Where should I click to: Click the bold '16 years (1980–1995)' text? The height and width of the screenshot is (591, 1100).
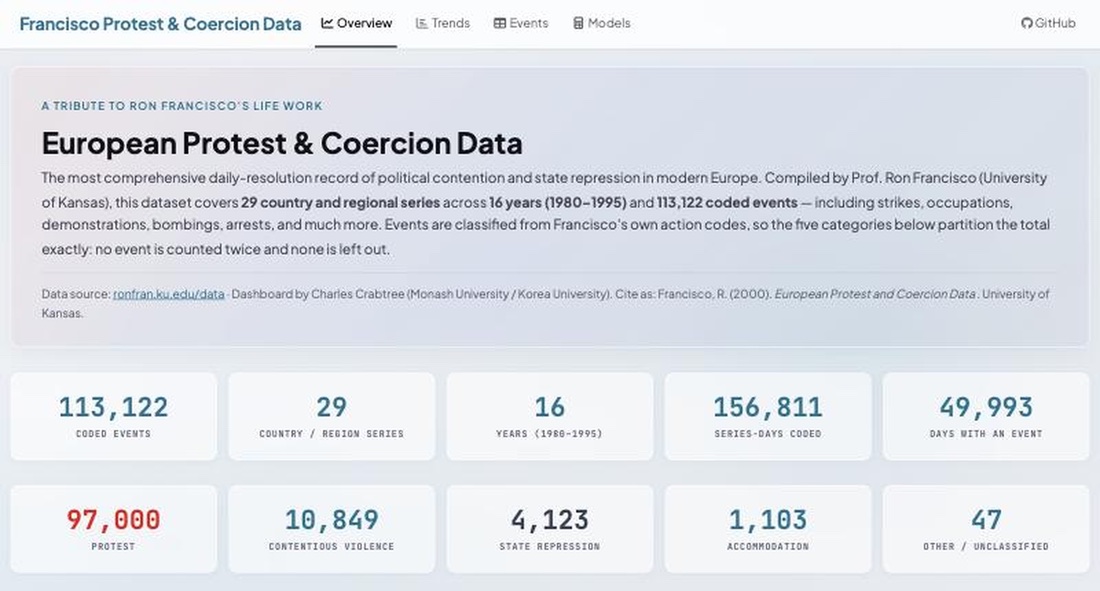(x=558, y=203)
